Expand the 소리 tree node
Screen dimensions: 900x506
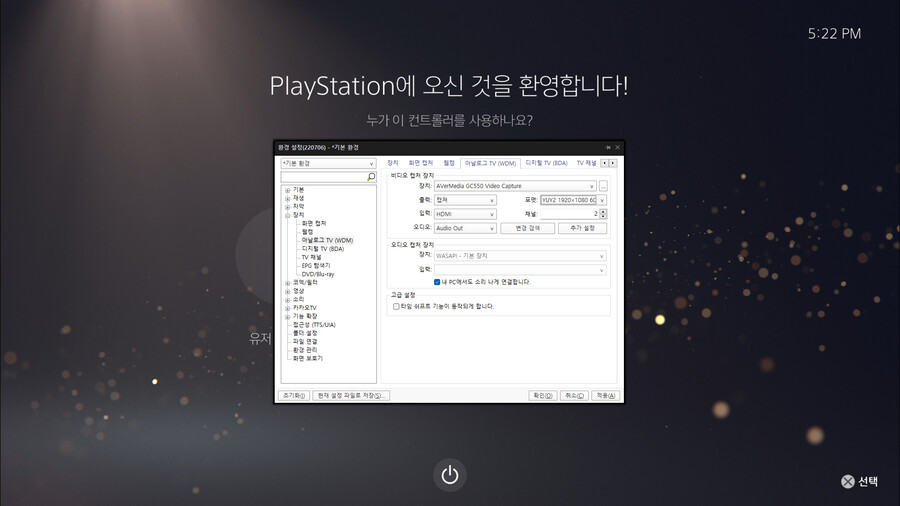click(288, 299)
